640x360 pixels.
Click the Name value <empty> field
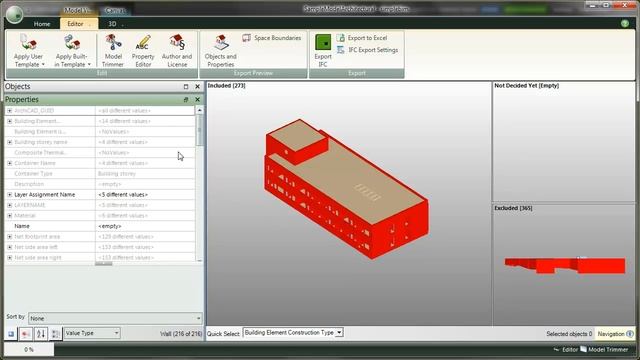145,226
